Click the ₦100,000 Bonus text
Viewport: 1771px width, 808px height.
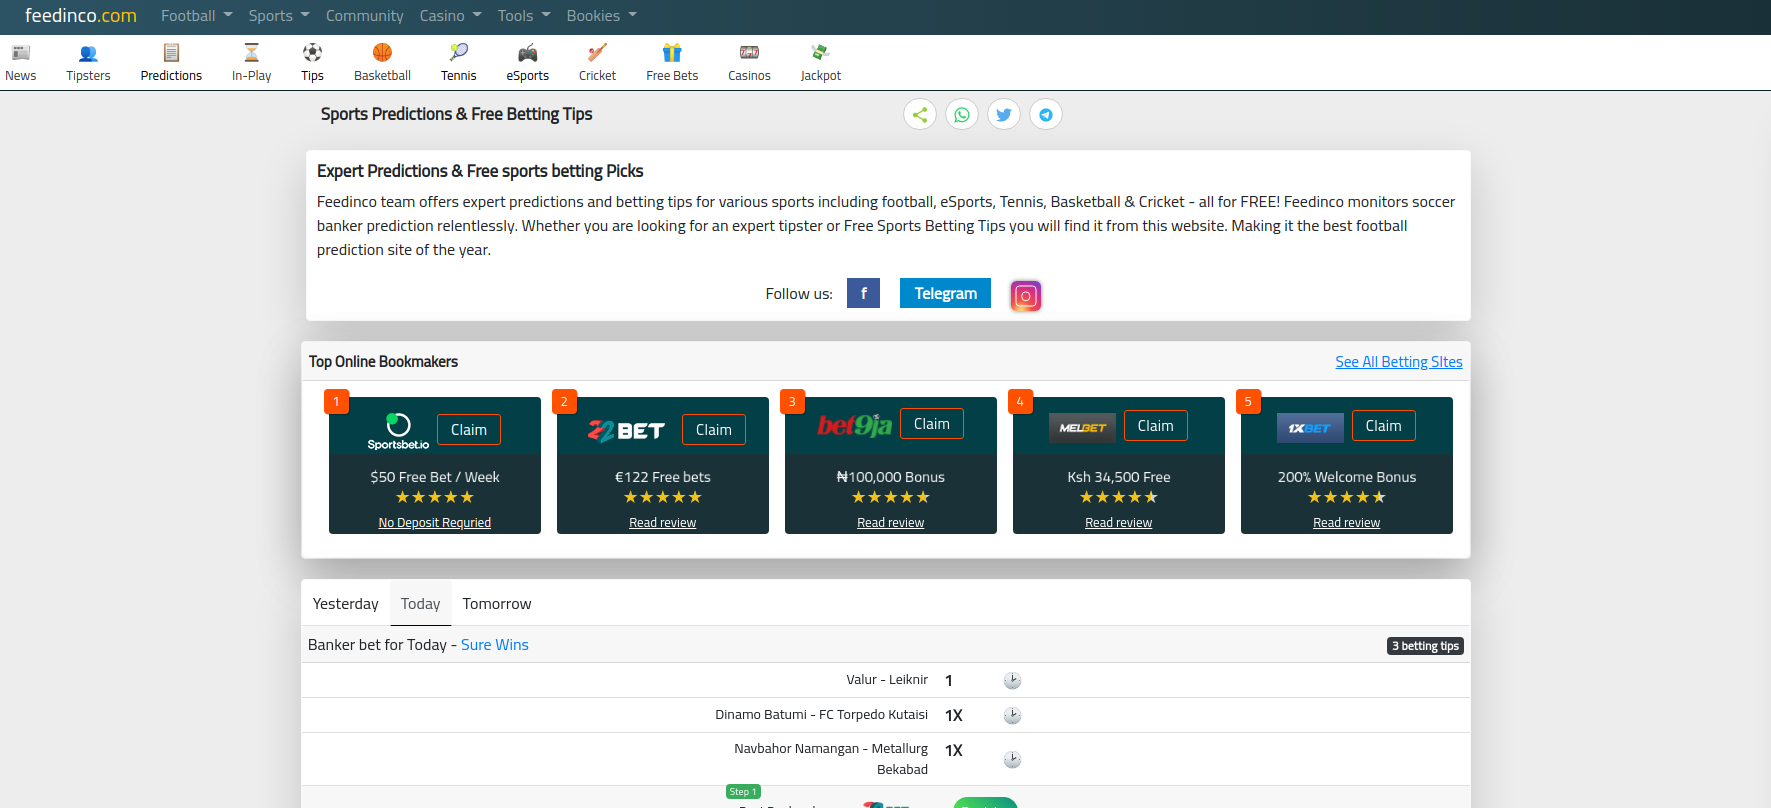tap(891, 477)
